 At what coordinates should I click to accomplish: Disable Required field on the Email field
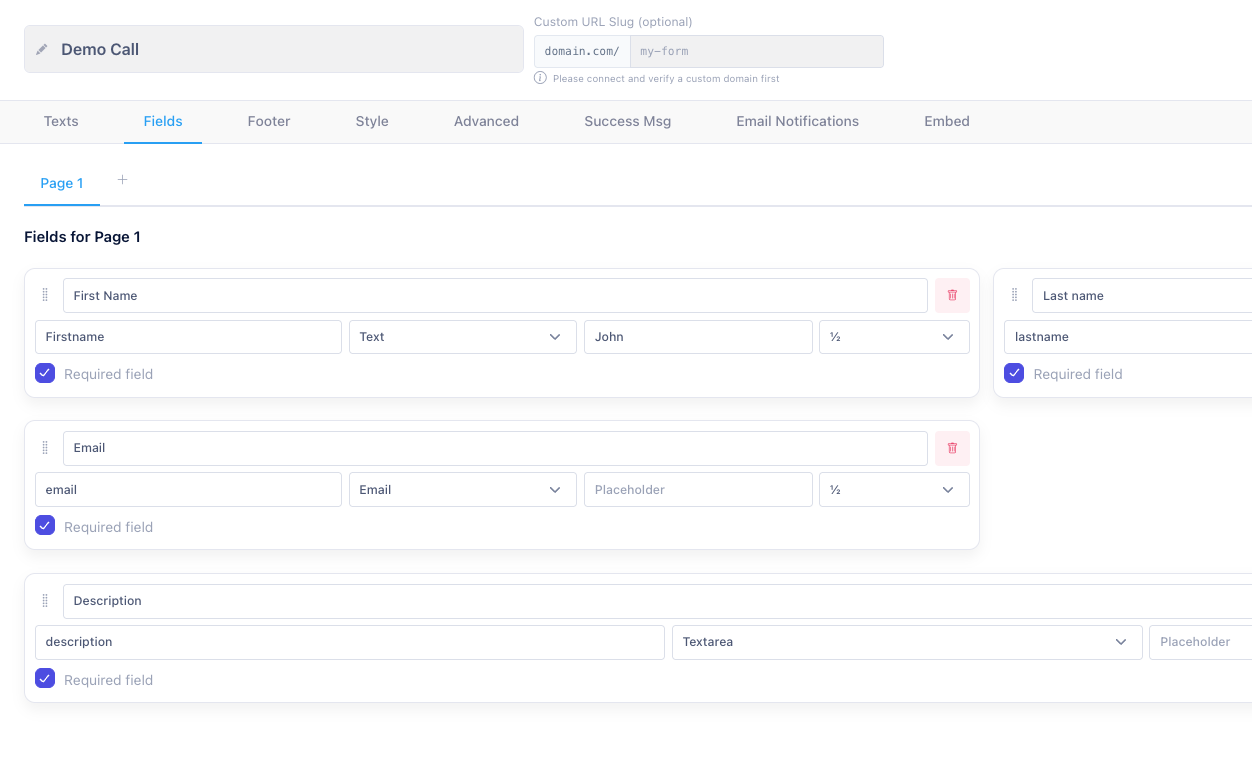point(44,525)
